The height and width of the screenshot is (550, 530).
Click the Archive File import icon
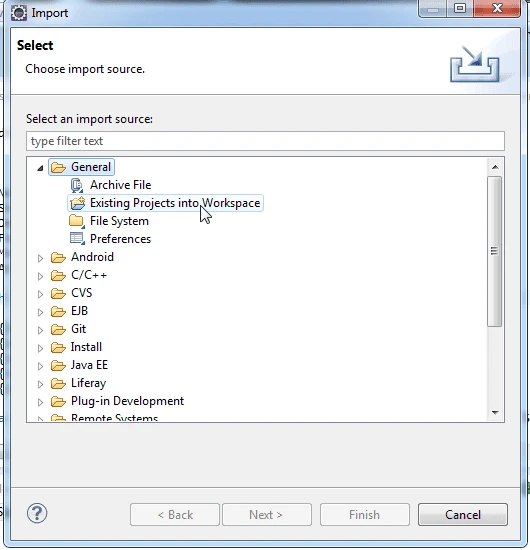[x=77, y=185]
